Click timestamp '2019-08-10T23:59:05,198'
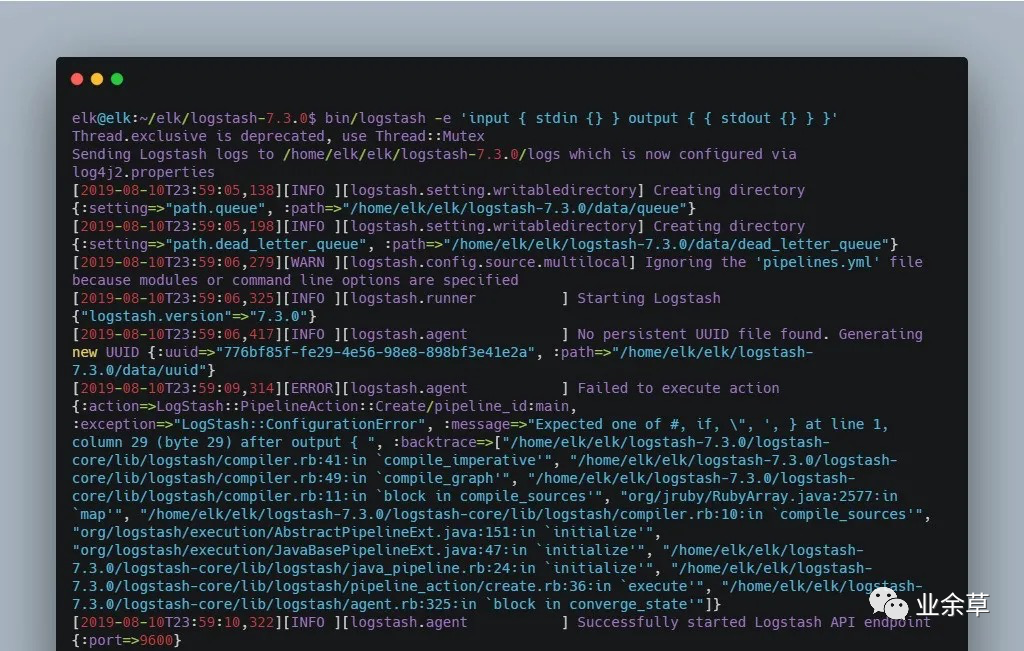This screenshot has height=651, width=1024. 178,226
